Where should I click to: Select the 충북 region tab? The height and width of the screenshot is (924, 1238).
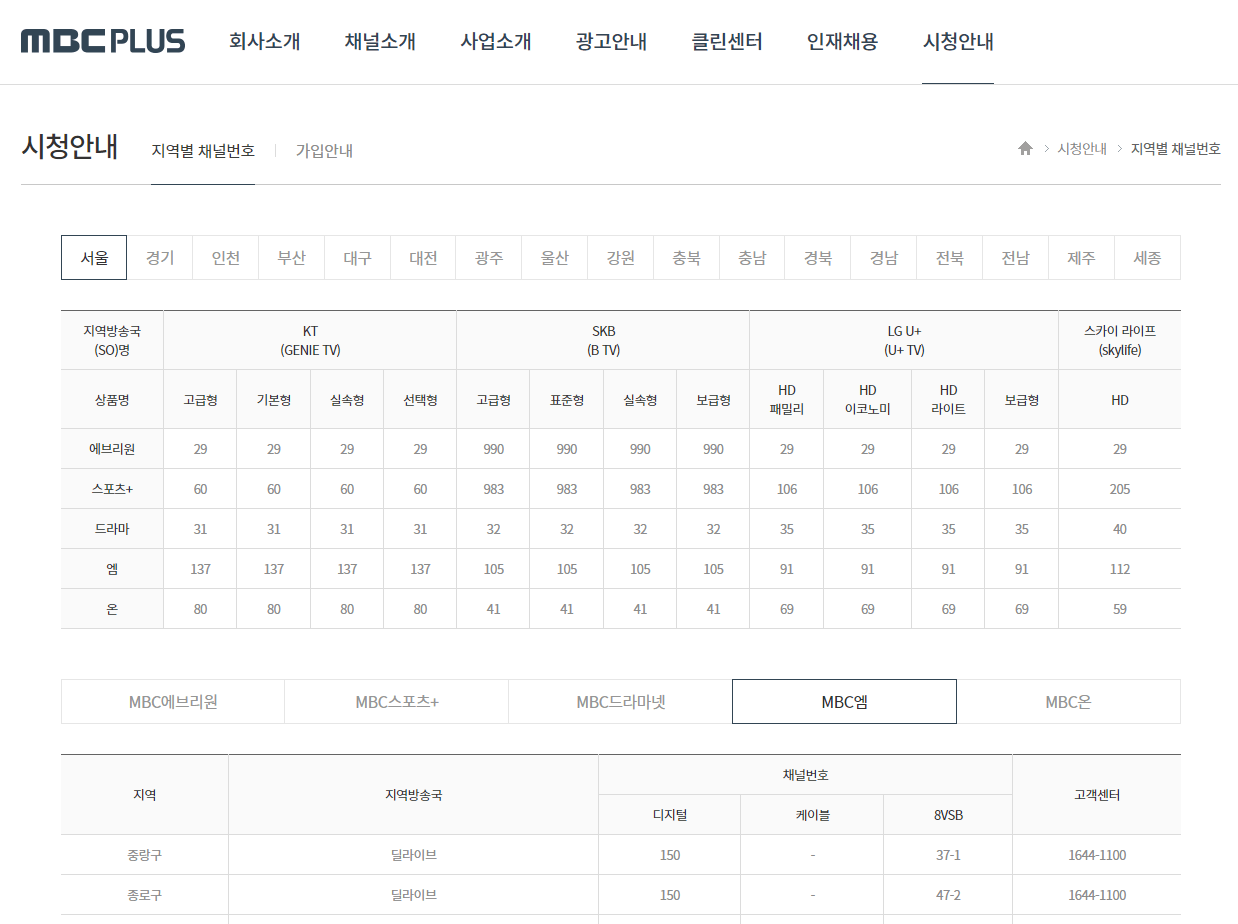click(x=686, y=257)
